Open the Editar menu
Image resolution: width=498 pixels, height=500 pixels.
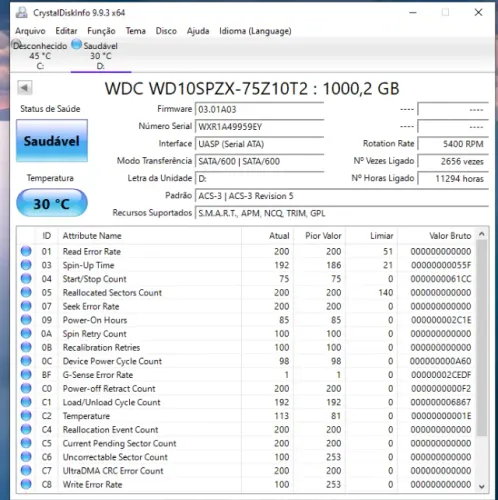point(66,31)
